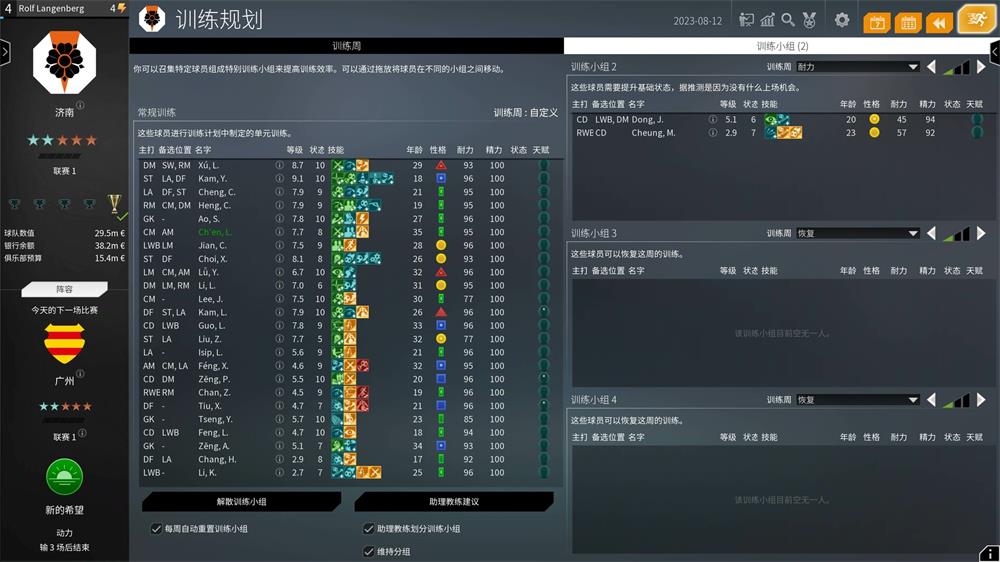Click the 解散训练小组 button
This screenshot has height=562, width=1000.
pyautogui.click(x=241, y=501)
